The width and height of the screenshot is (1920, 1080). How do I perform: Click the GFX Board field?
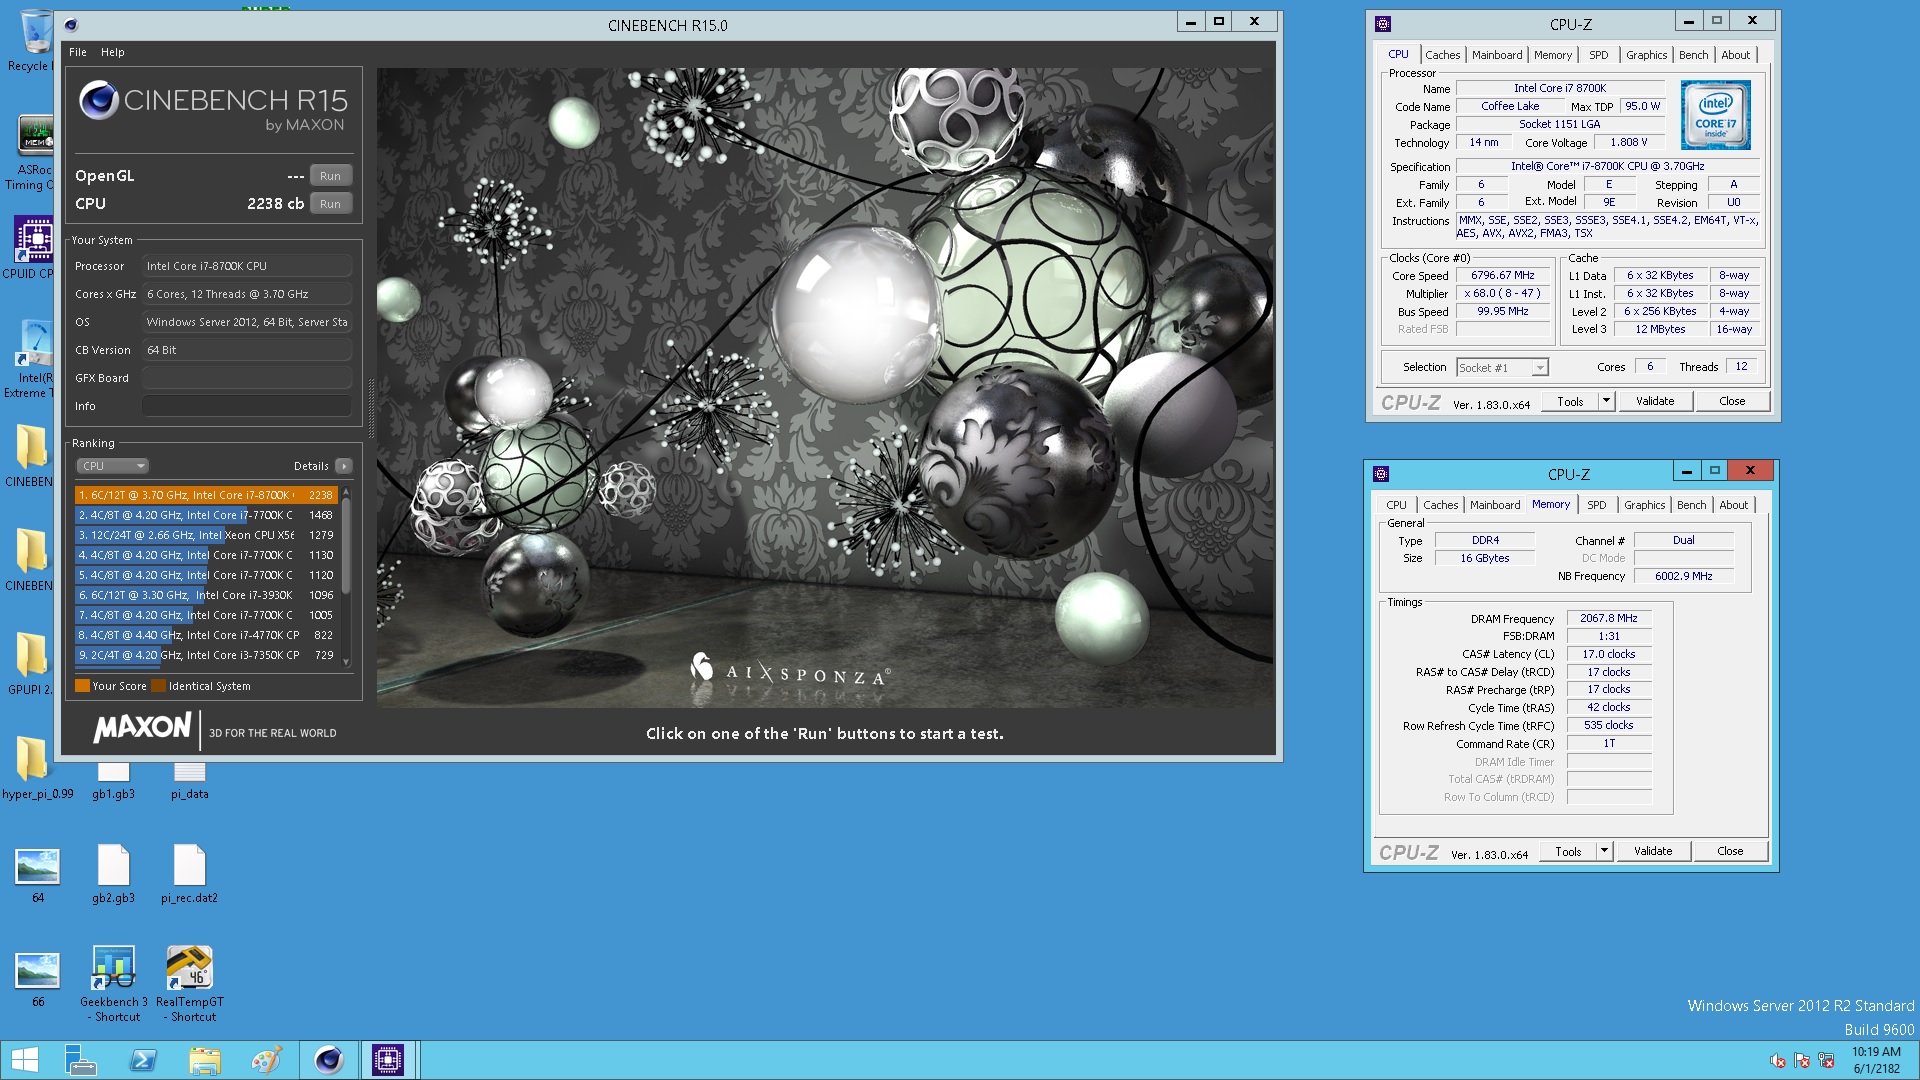coord(247,378)
